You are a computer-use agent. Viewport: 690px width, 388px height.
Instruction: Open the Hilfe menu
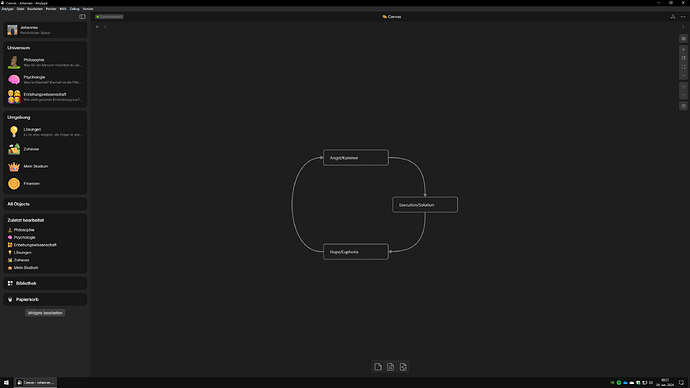point(63,9)
